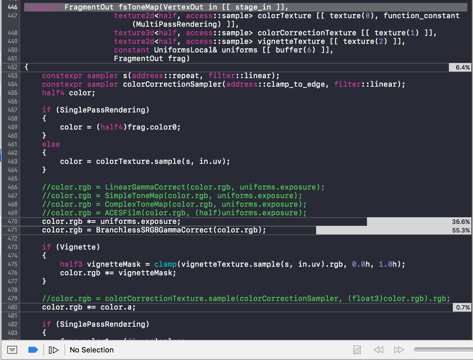Click the commented LinearGammaCorrect line
The height and width of the screenshot is (360, 473).
click(183, 187)
